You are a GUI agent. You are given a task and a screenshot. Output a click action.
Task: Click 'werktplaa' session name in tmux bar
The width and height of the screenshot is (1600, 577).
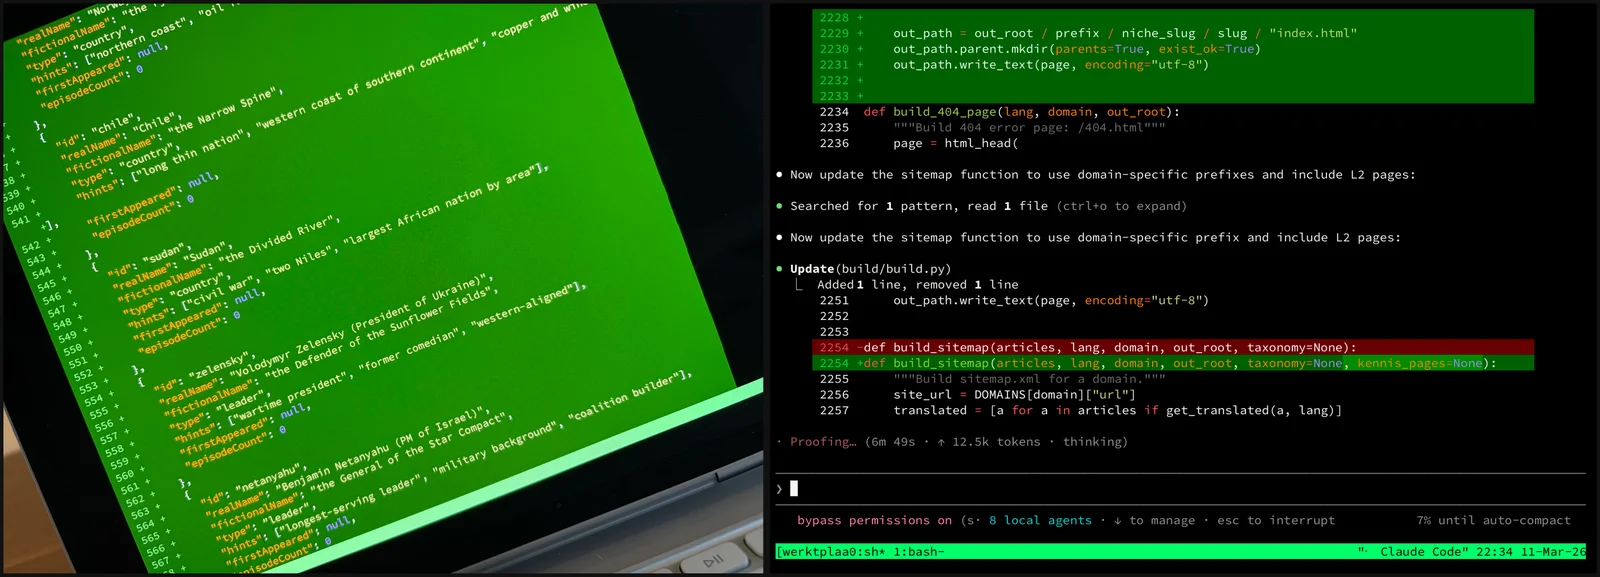[x=814, y=552]
